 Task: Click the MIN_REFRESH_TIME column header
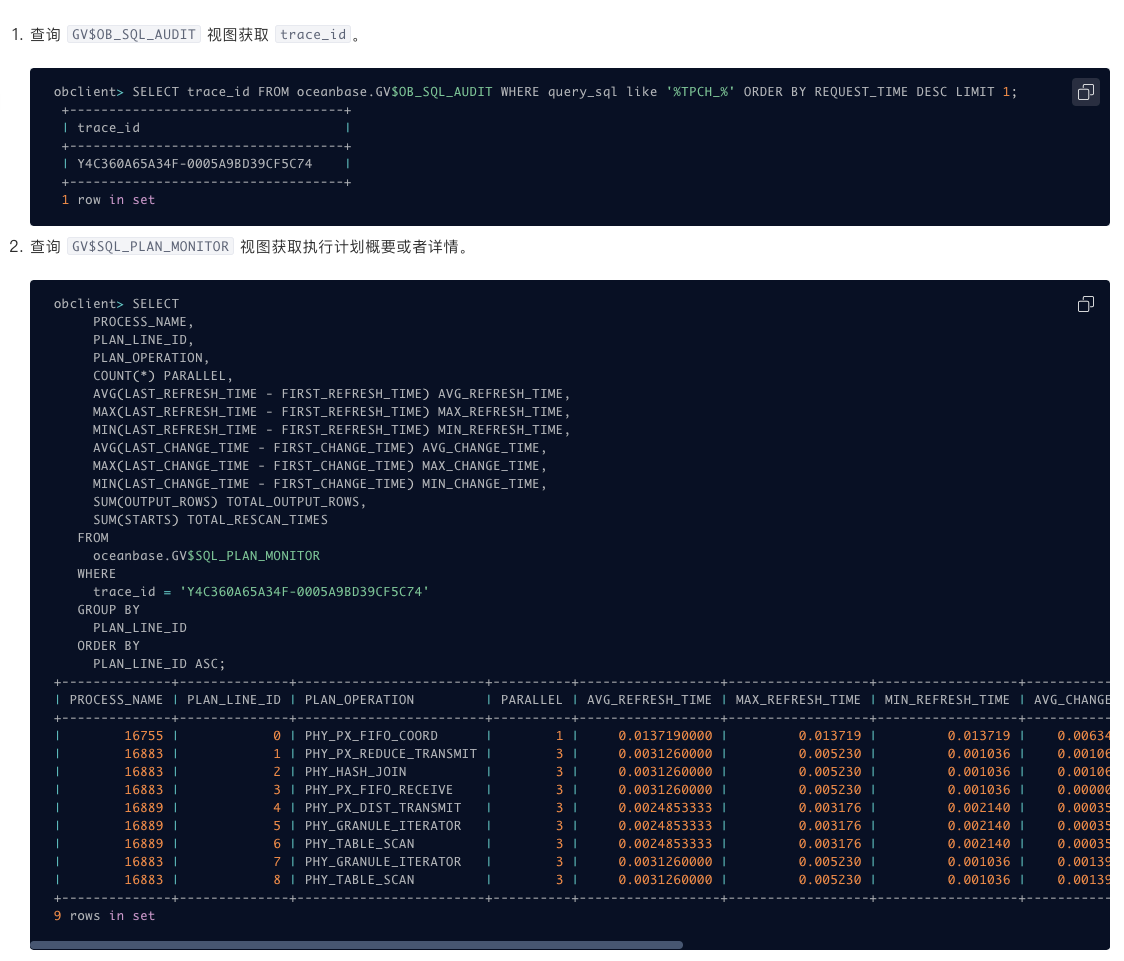coord(947,700)
